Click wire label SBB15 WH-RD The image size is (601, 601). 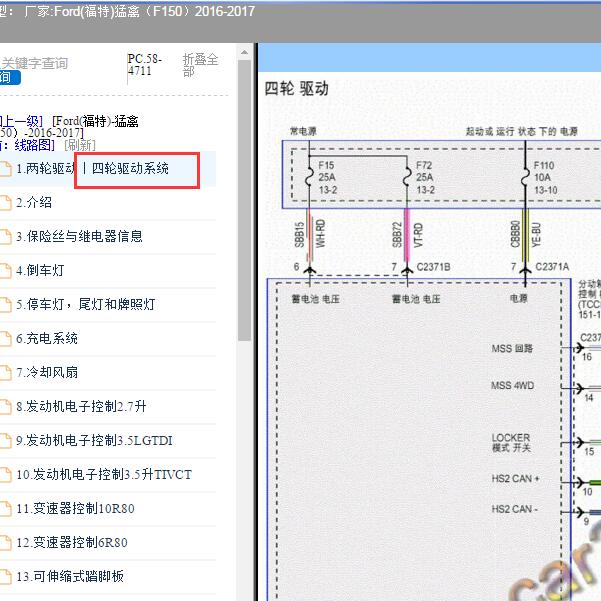(310, 234)
